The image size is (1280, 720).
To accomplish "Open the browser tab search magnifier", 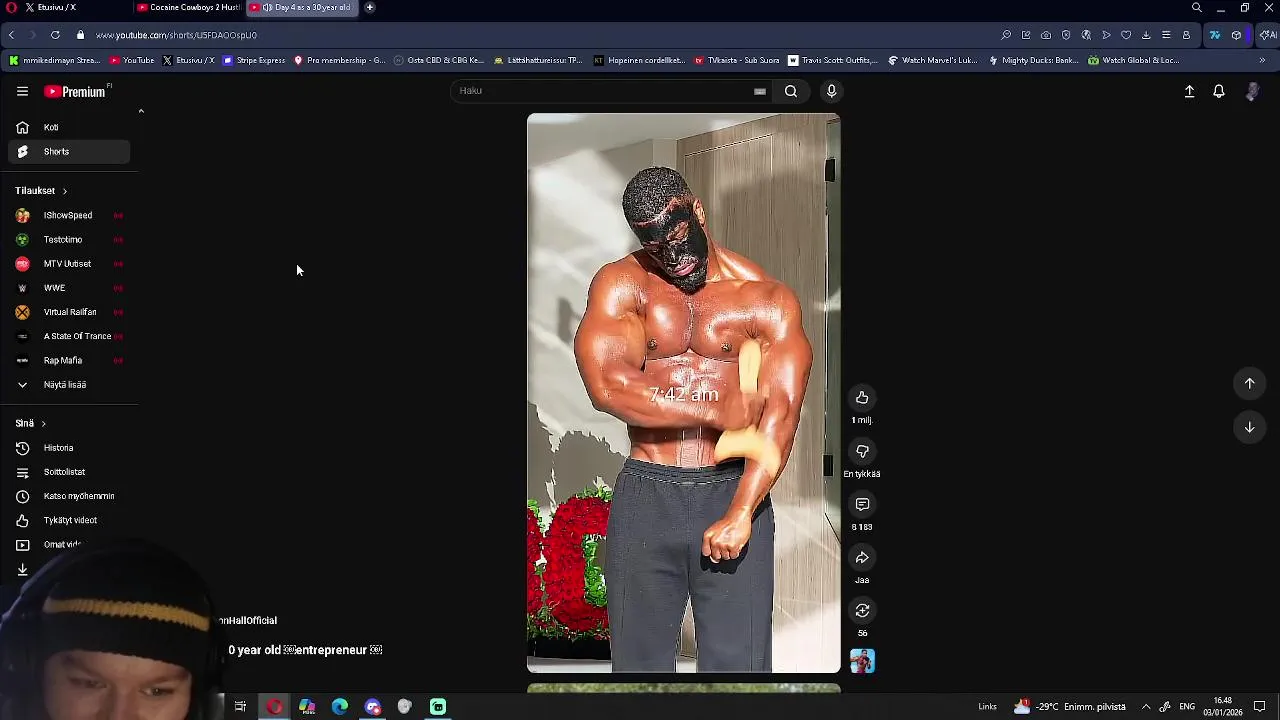I will click(x=1197, y=7).
